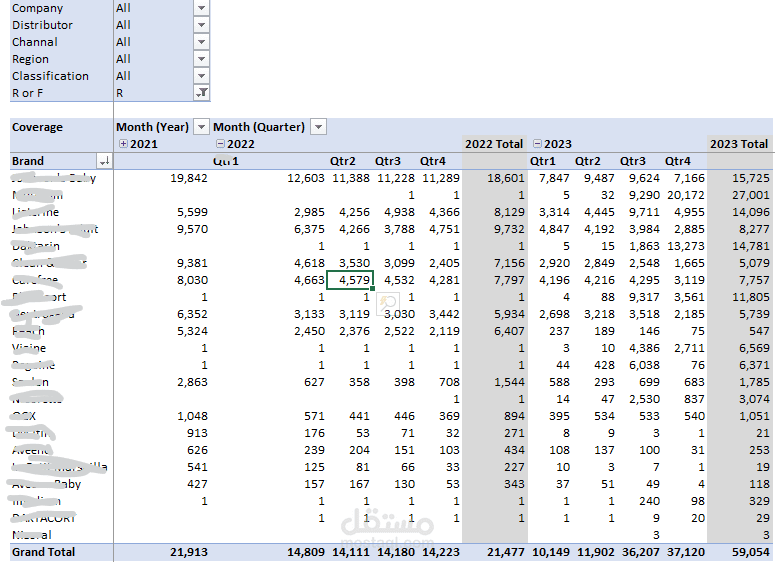Select cell with value 14,096
This screenshot has height=562, width=775.
751,212
